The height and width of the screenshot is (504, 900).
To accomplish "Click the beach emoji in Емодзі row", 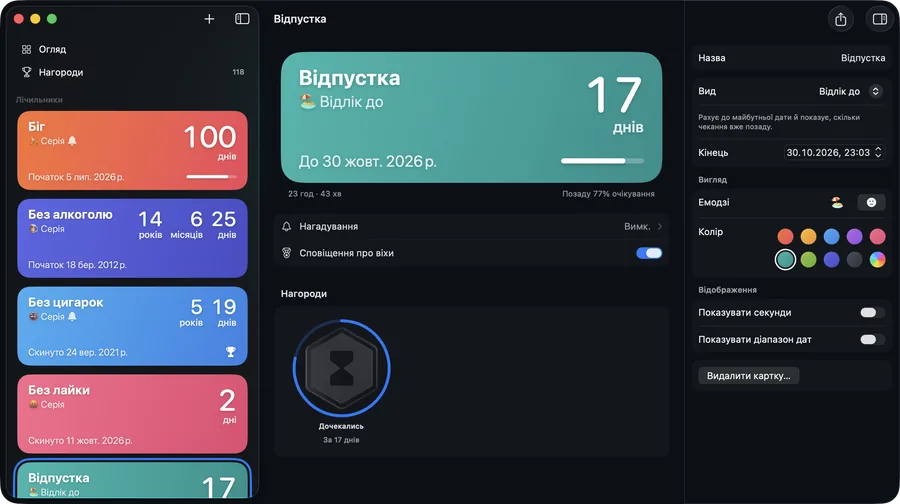I will 837,202.
